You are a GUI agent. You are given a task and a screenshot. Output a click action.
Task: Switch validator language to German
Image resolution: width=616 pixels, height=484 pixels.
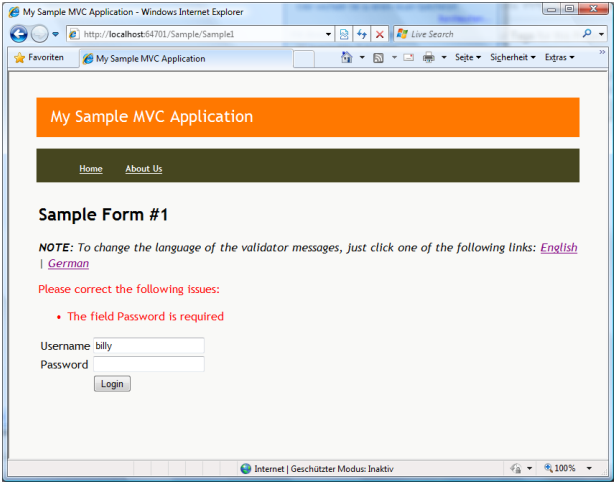click(x=68, y=264)
